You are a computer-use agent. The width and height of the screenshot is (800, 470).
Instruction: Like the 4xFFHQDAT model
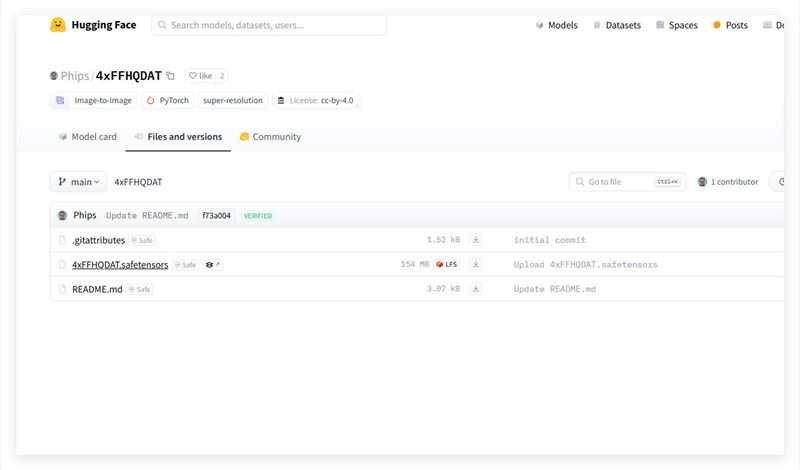(201, 76)
